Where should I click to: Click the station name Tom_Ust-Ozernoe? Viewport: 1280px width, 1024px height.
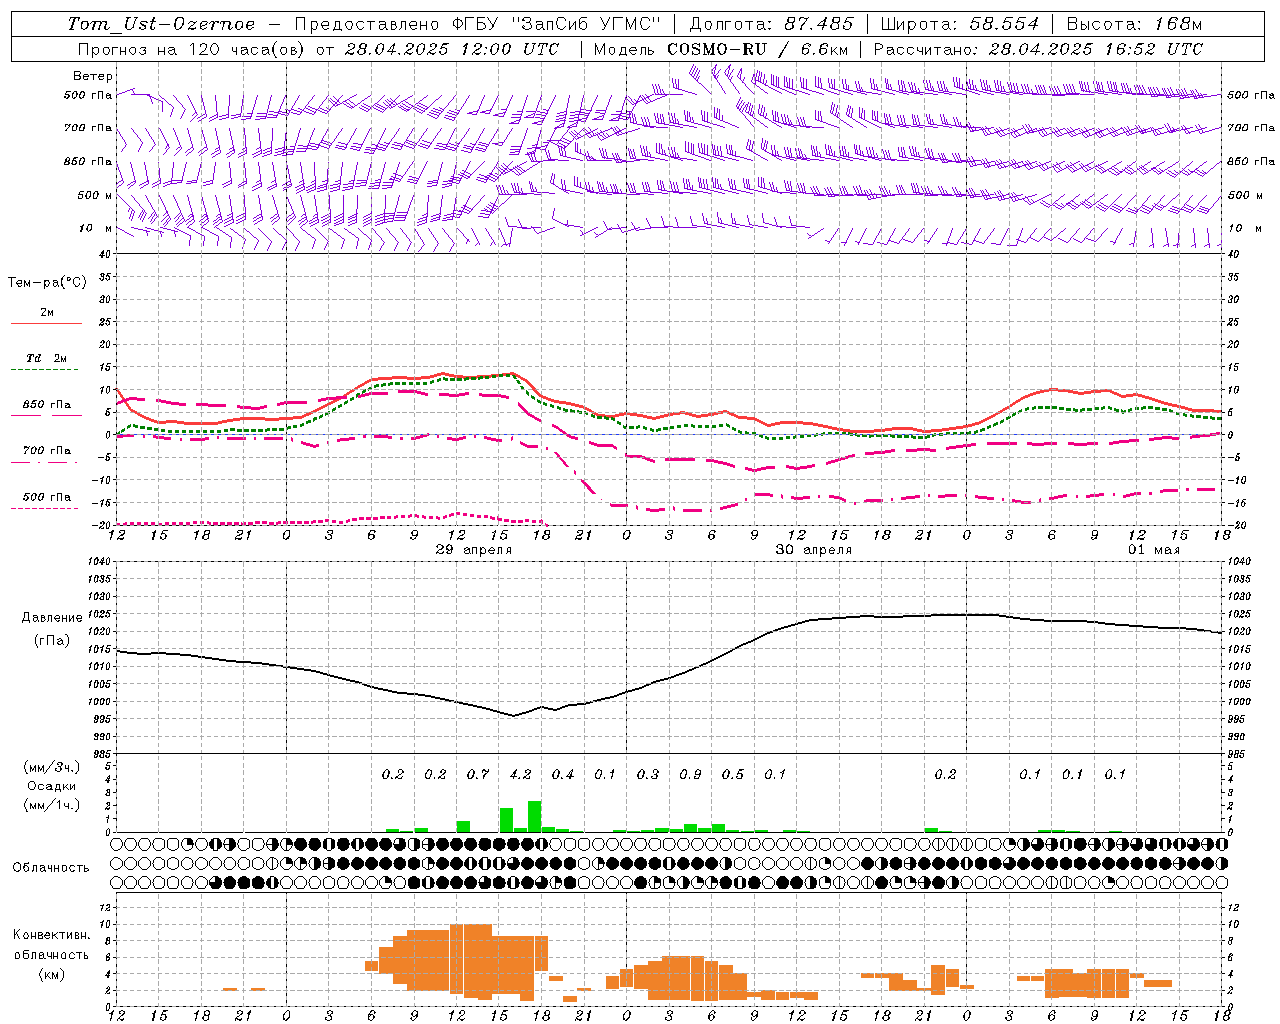161,24
